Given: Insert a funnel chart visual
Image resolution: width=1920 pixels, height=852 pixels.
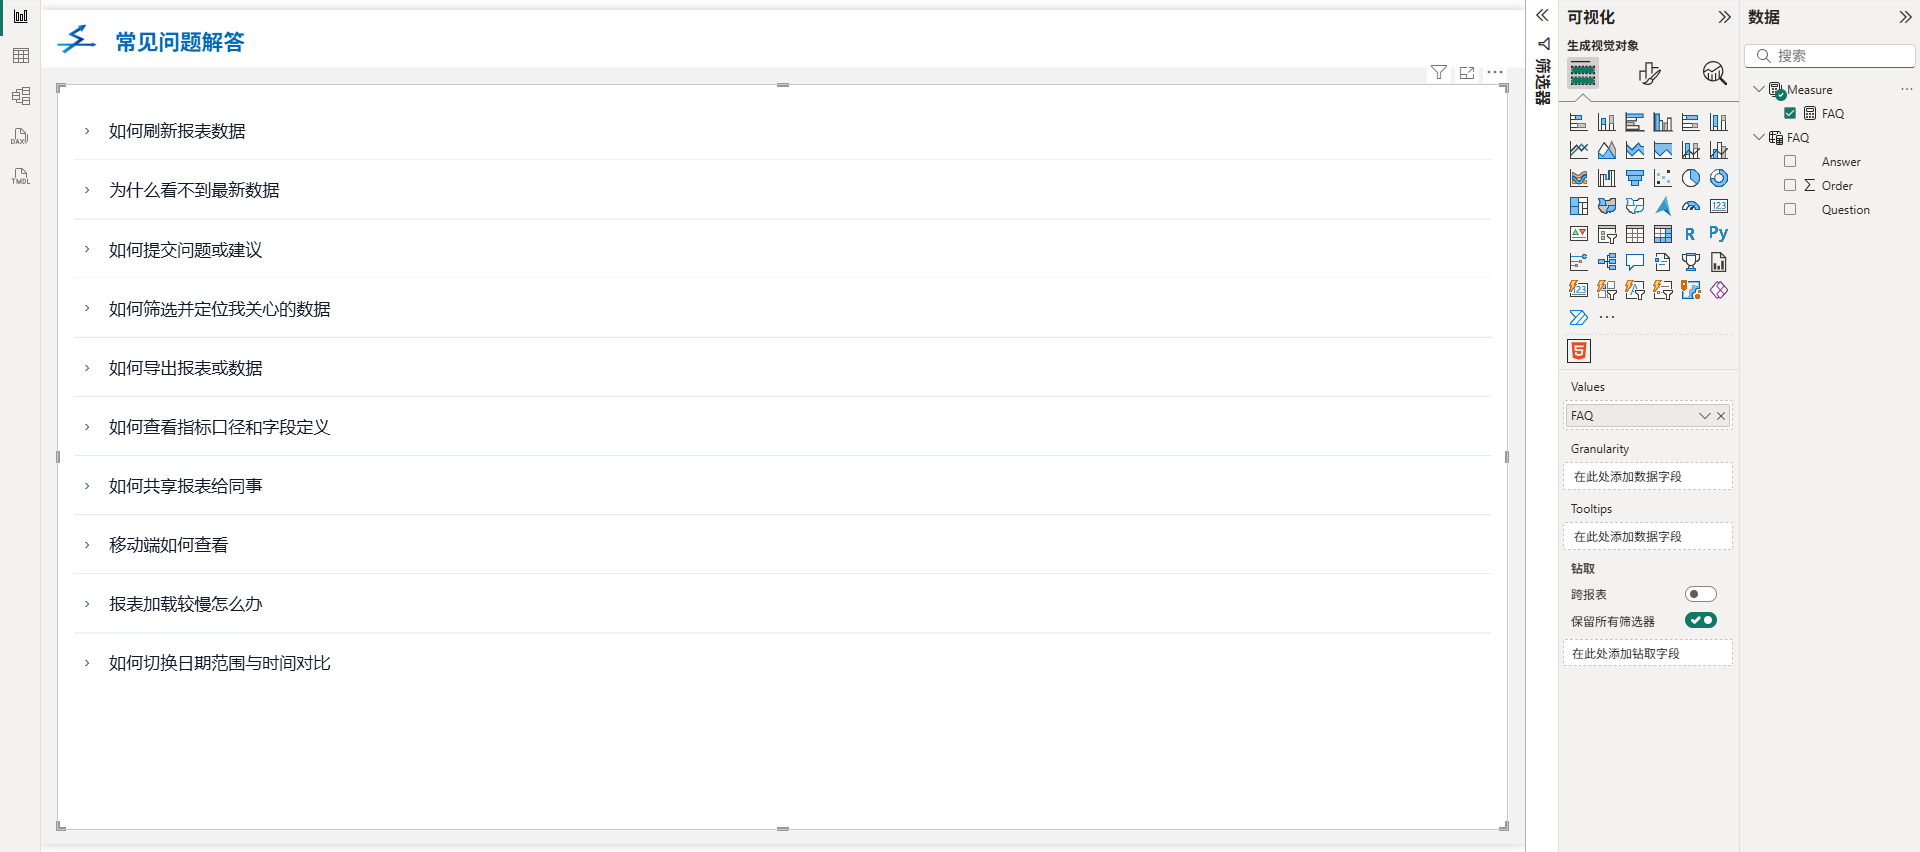Looking at the screenshot, I should [1634, 178].
